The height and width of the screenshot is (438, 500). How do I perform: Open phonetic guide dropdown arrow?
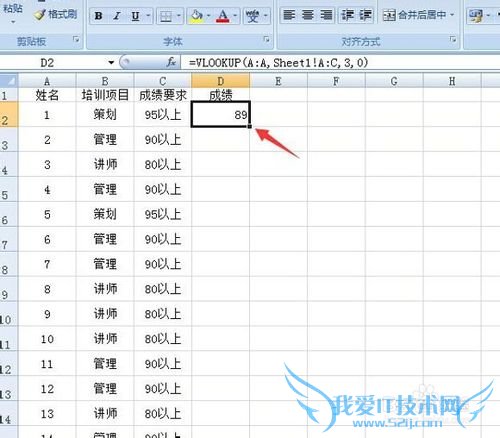pyautogui.click(x=266, y=16)
